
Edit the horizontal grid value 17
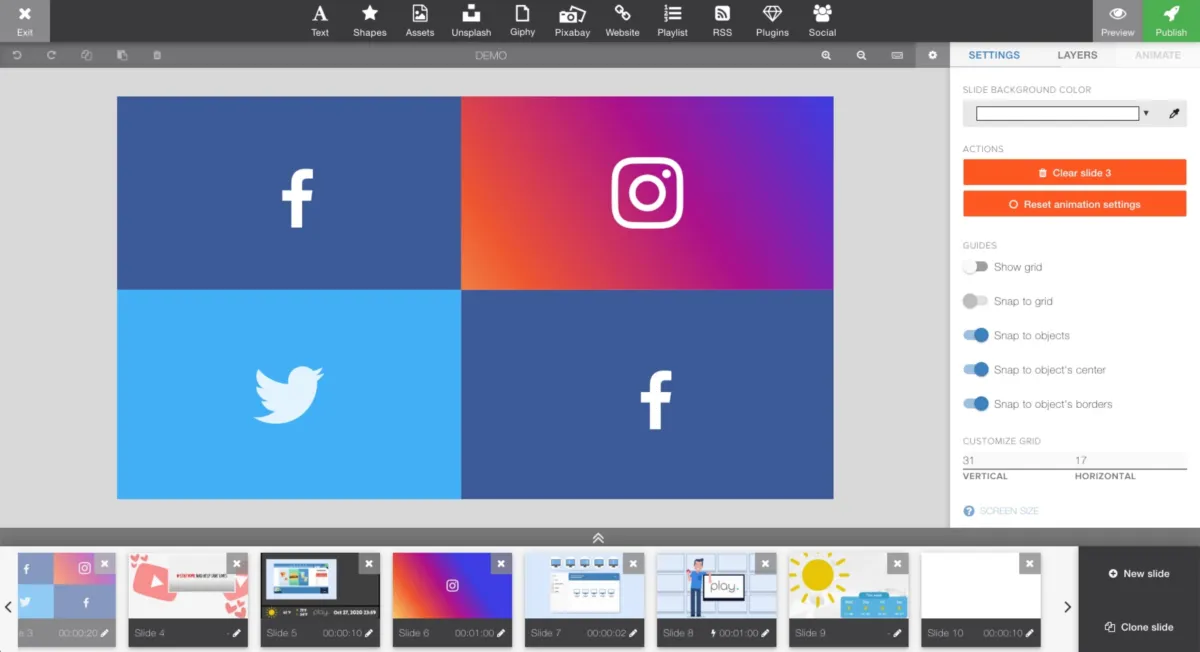[x=1130, y=460]
